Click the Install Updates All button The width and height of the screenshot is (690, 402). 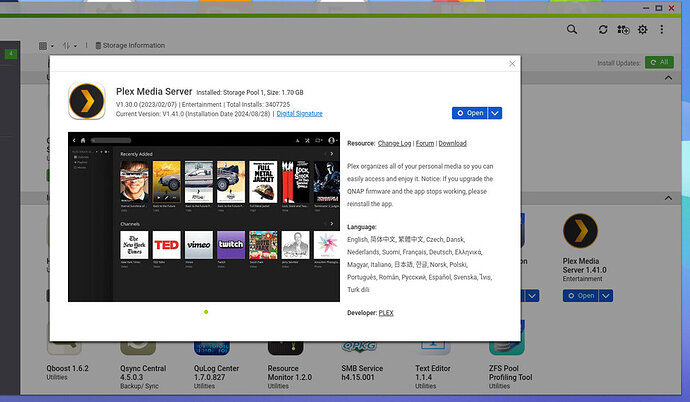659,62
